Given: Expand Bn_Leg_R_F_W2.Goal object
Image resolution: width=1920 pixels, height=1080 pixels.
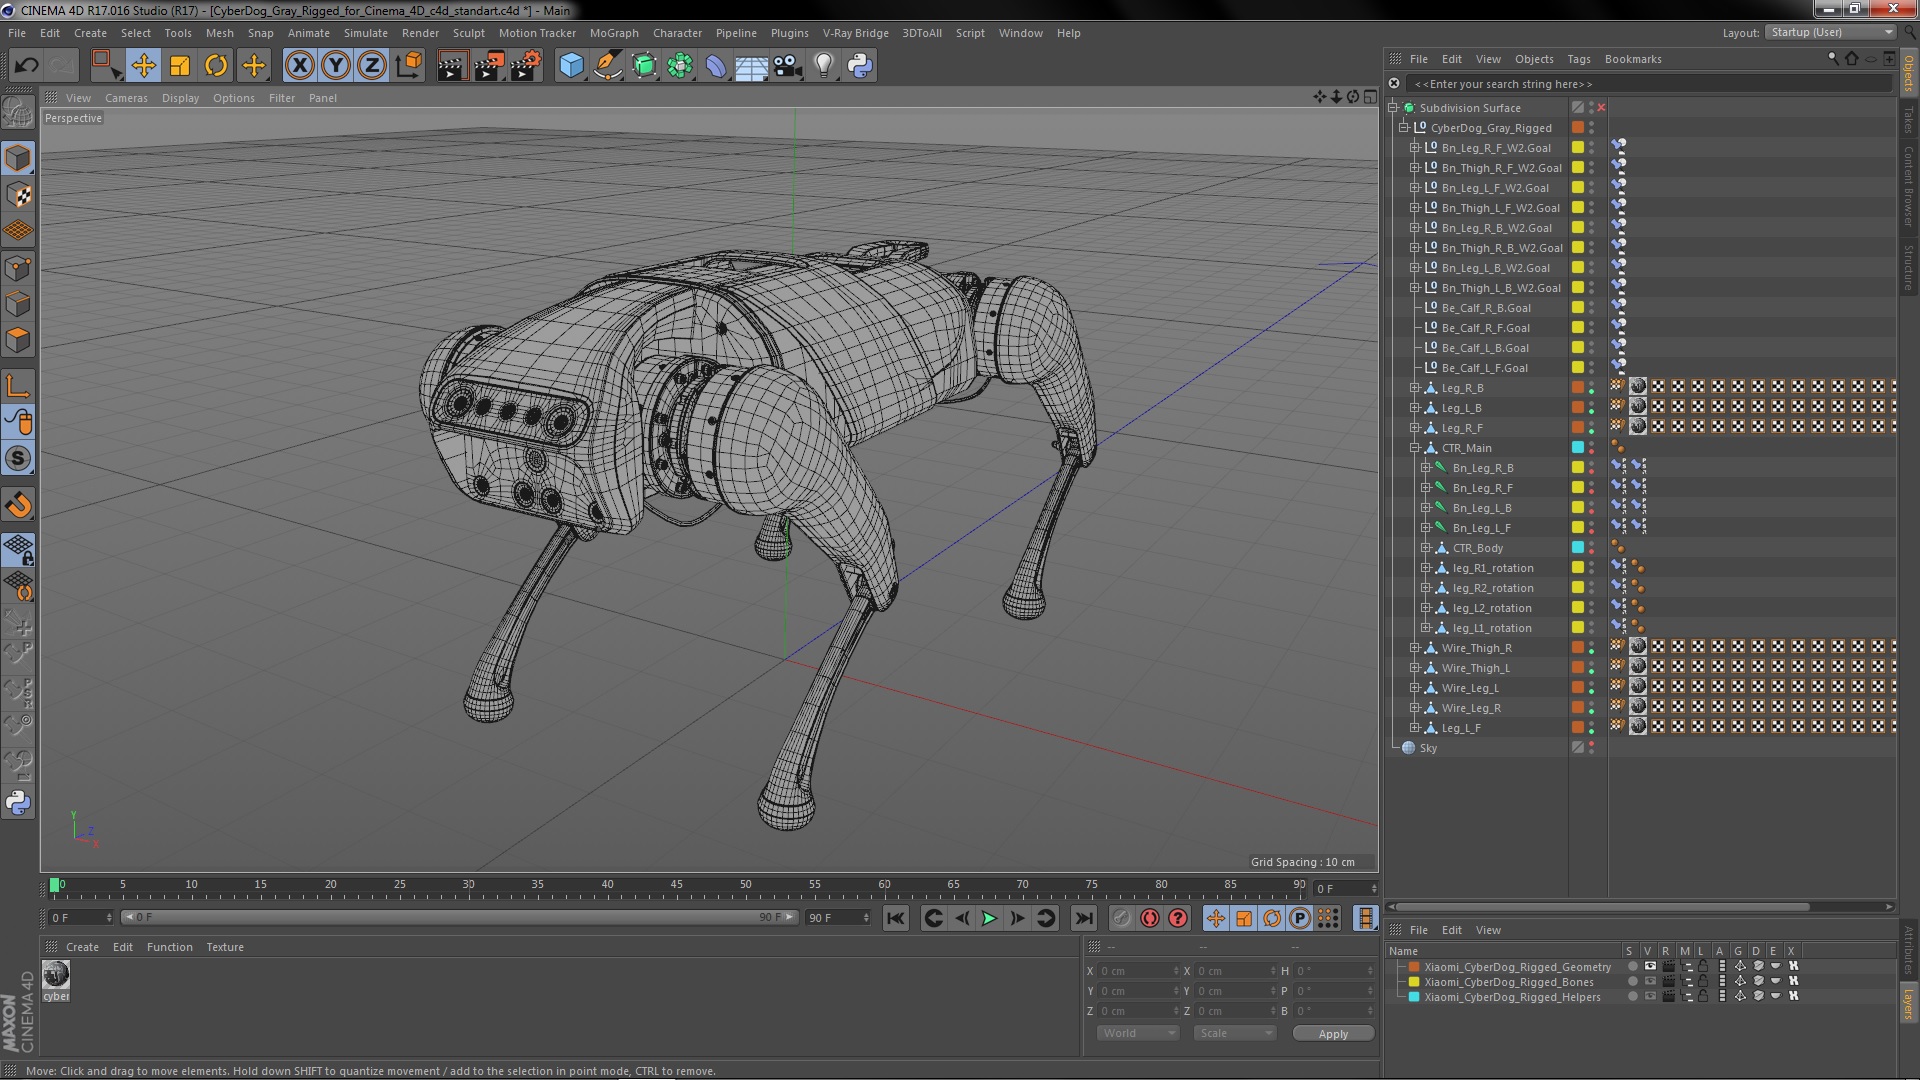Looking at the screenshot, I should (x=1415, y=148).
